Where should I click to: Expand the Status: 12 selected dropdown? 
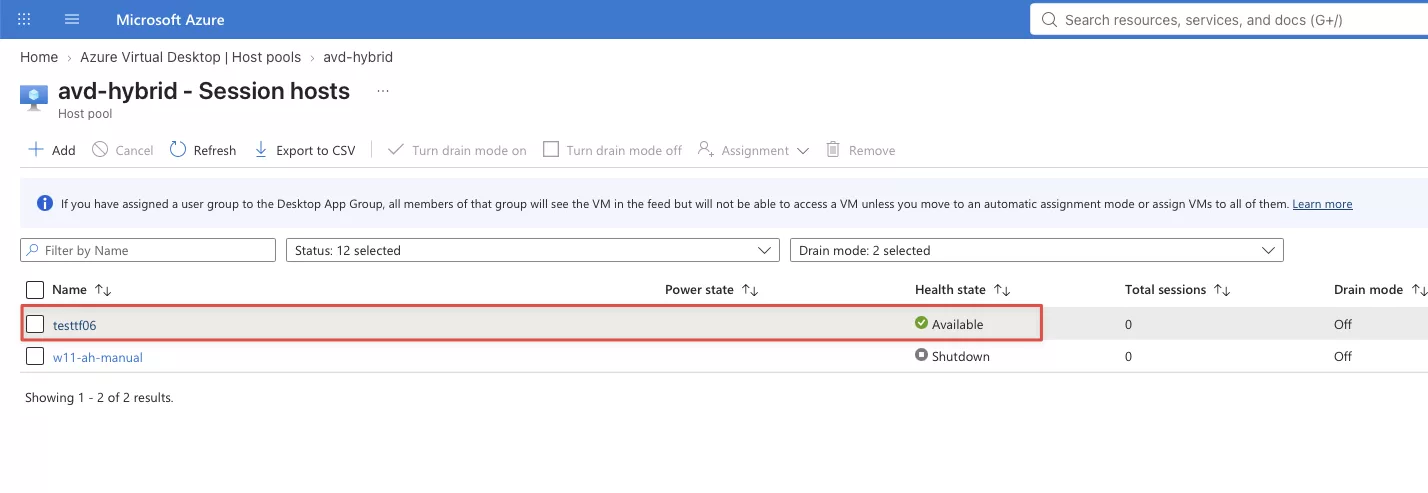point(533,250)
